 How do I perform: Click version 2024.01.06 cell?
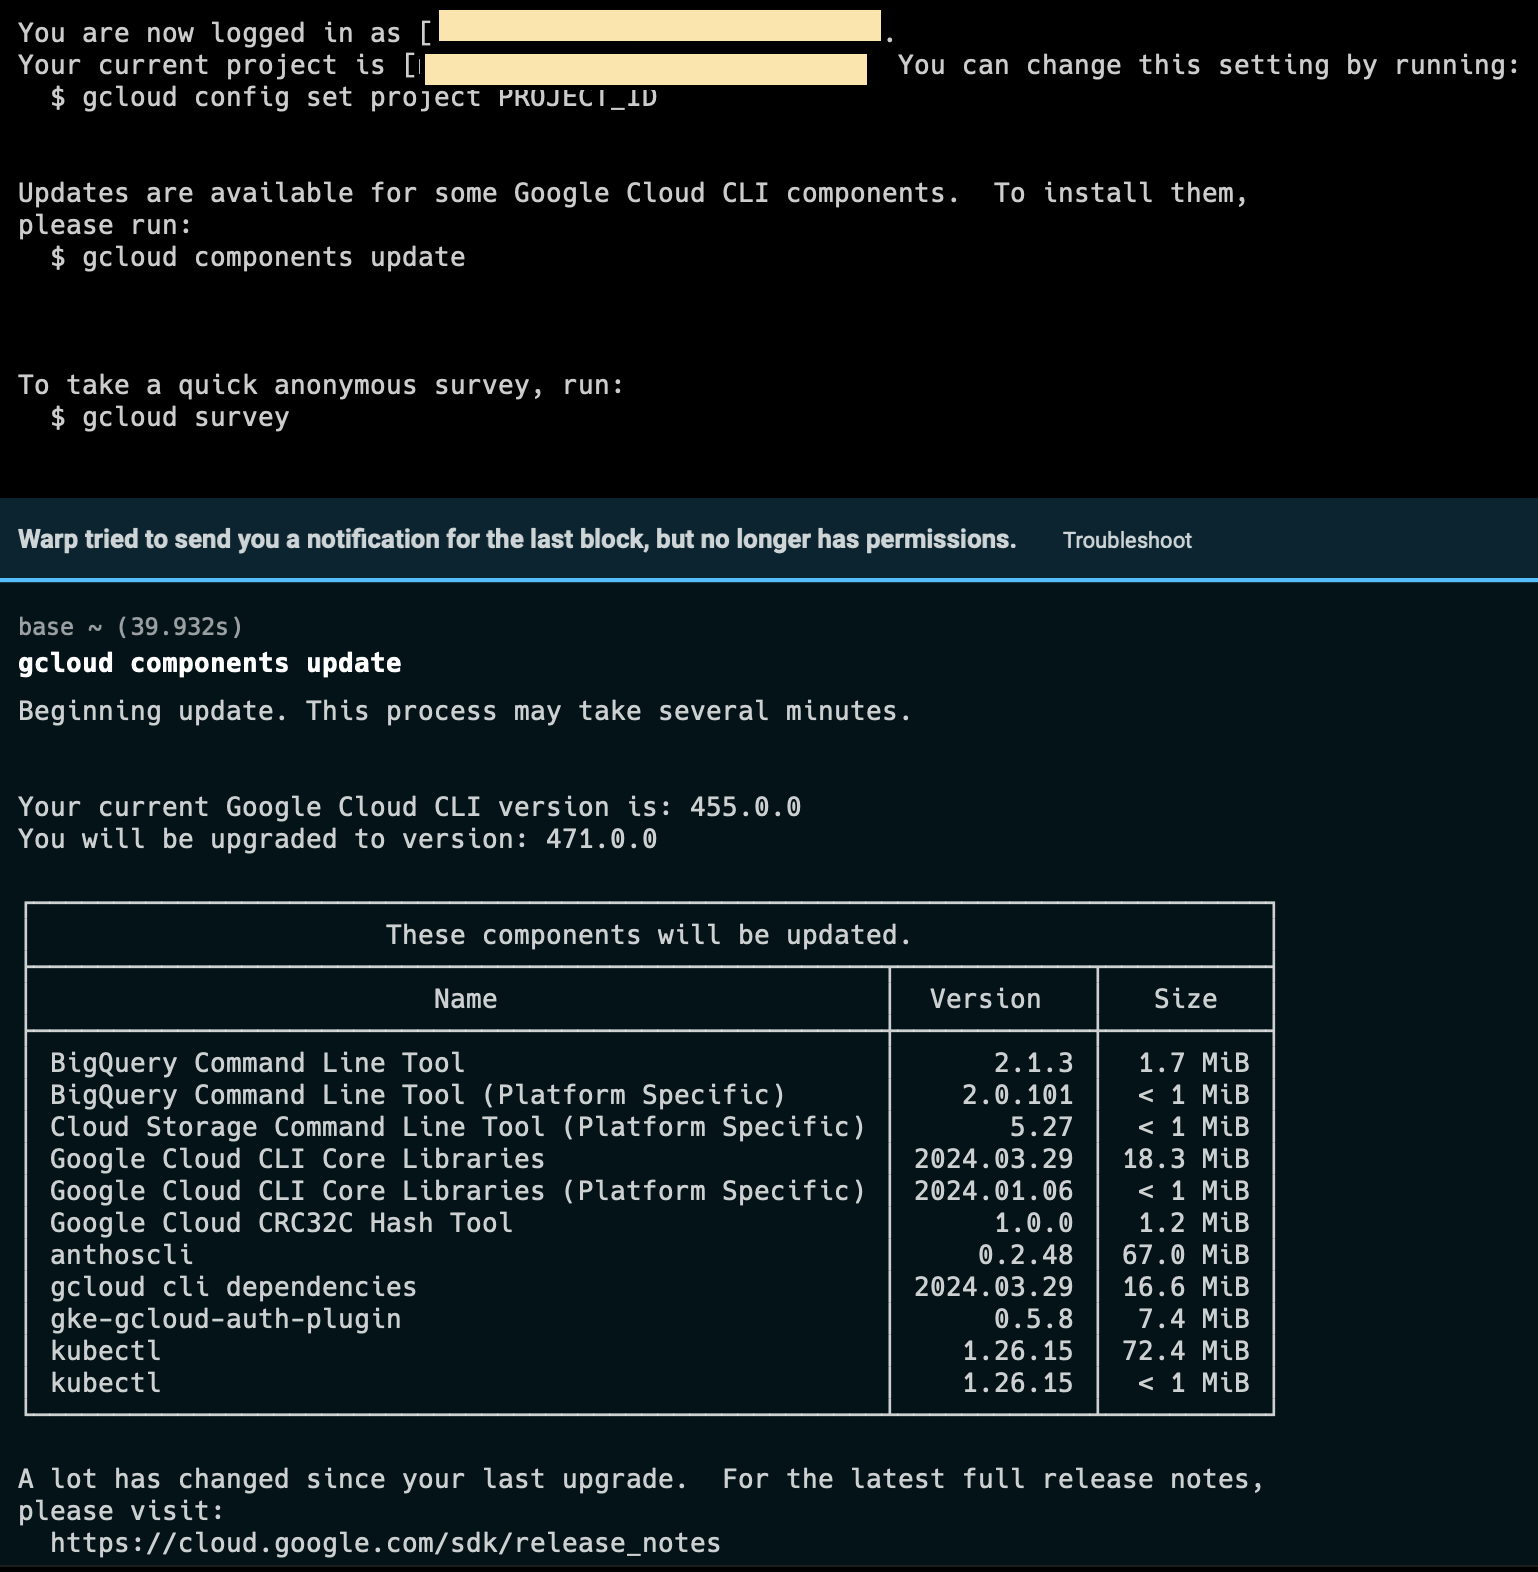pyautogui.click(x=993, y=1192)
